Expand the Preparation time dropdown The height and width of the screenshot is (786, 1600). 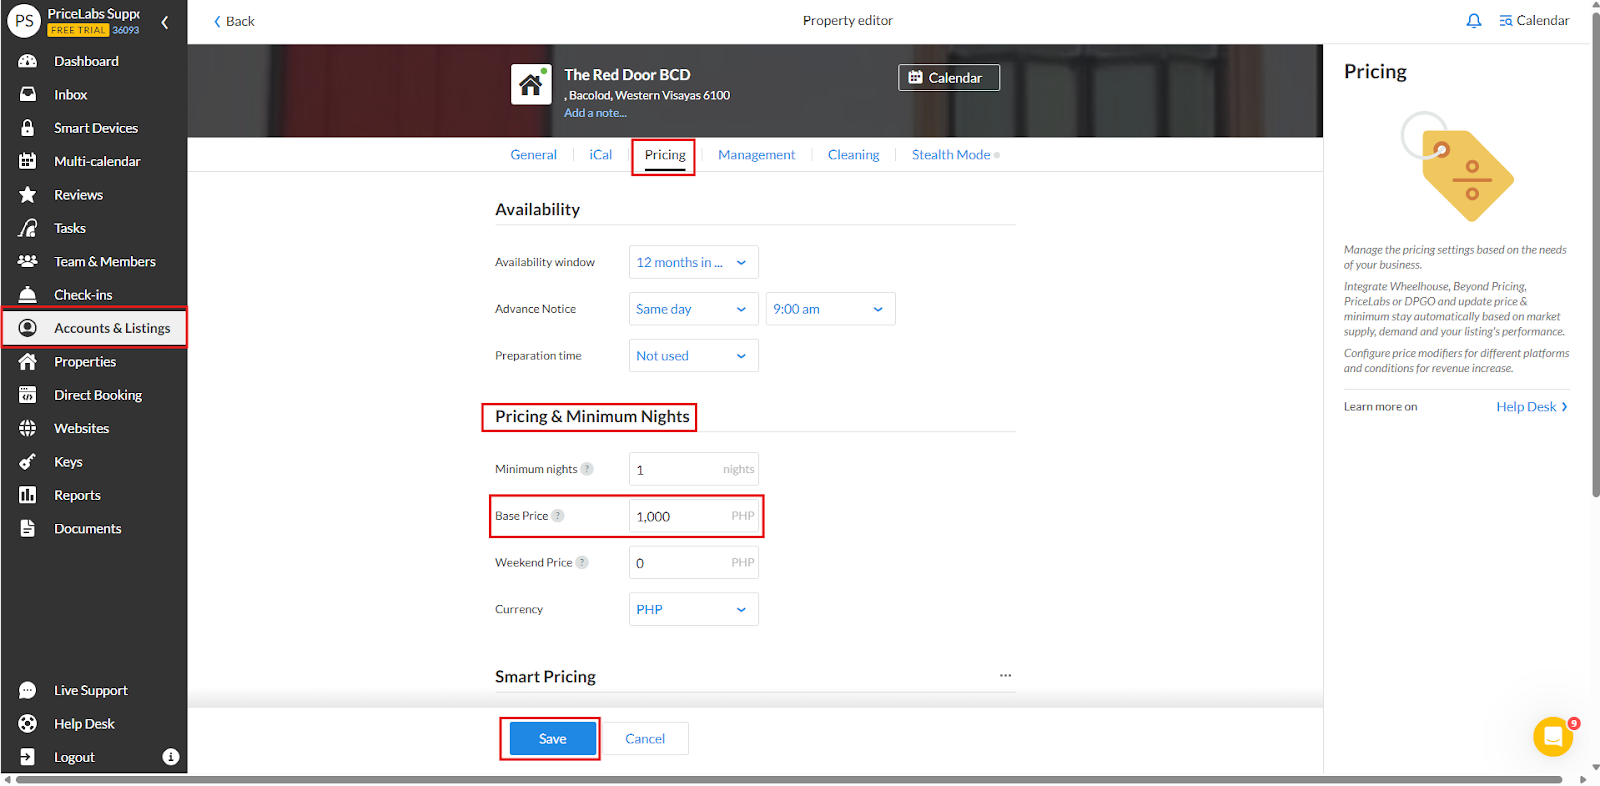(693, 356)
